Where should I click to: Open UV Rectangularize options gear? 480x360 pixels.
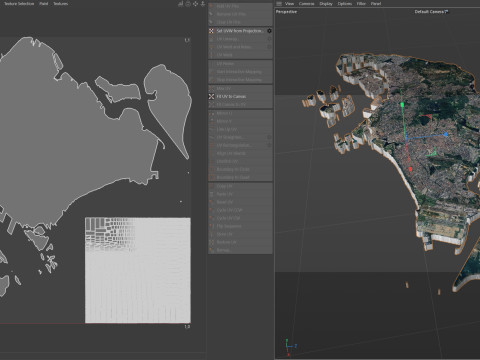269,145
